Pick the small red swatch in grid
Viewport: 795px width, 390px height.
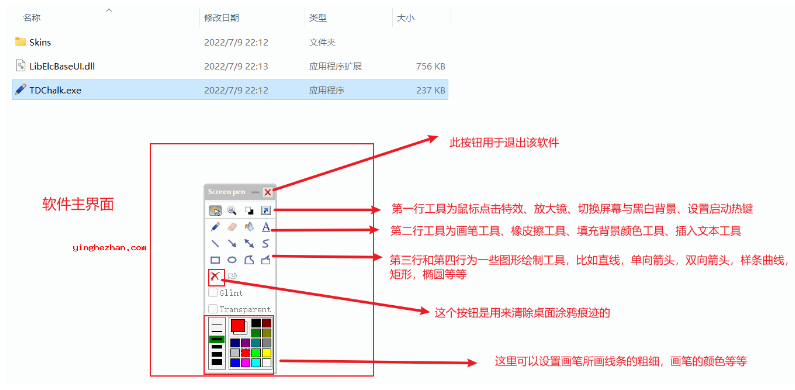[245, 353]
